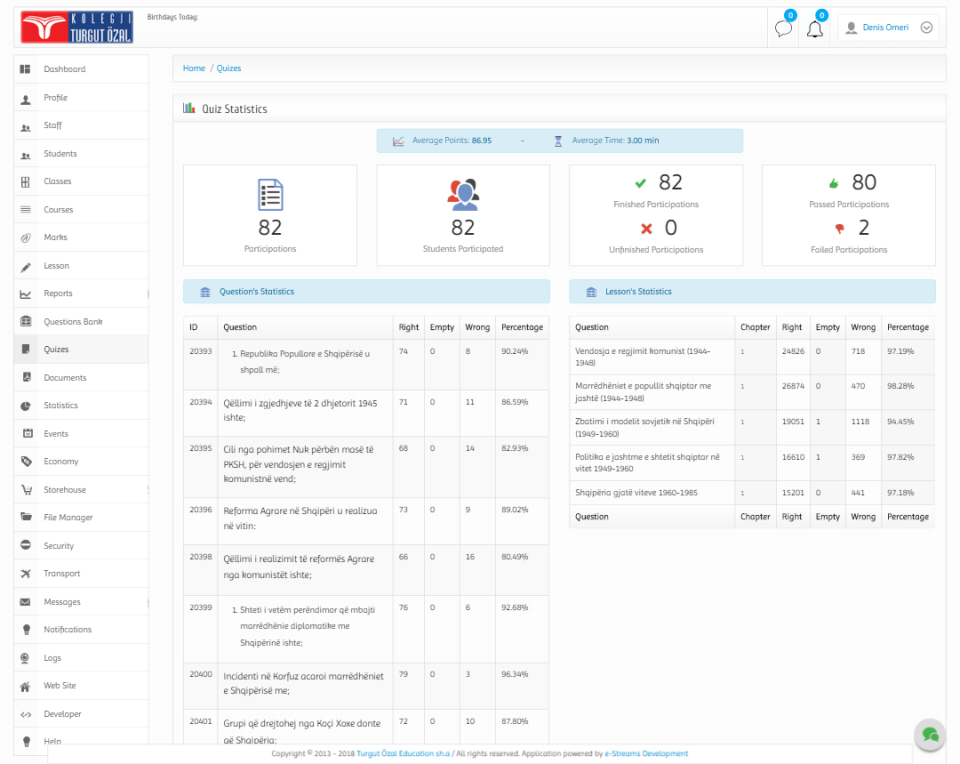The width and height of the screenshot is (960, 764).
Task: Open the green chat widget button
Action: 930,735
